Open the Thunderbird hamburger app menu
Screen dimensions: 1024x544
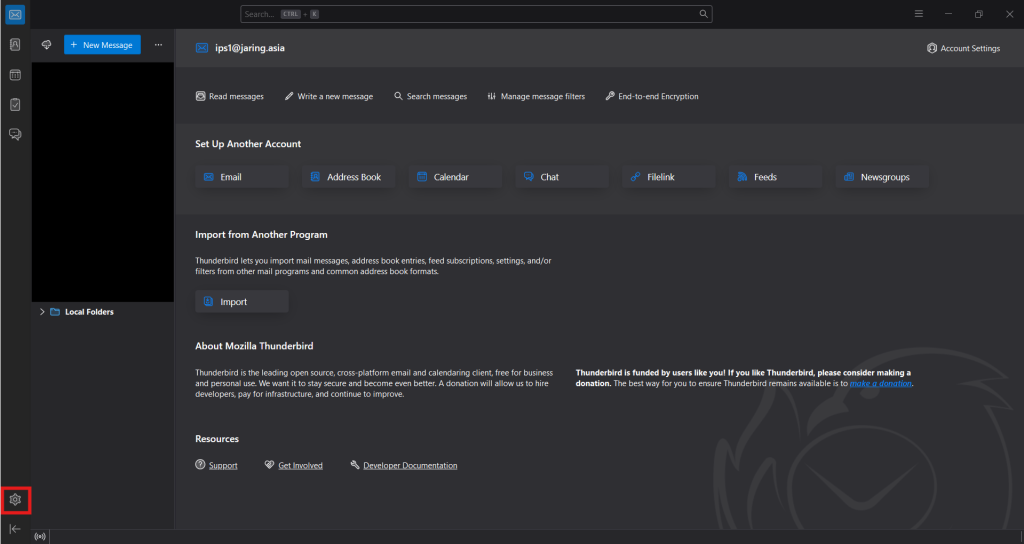point(919,14)
